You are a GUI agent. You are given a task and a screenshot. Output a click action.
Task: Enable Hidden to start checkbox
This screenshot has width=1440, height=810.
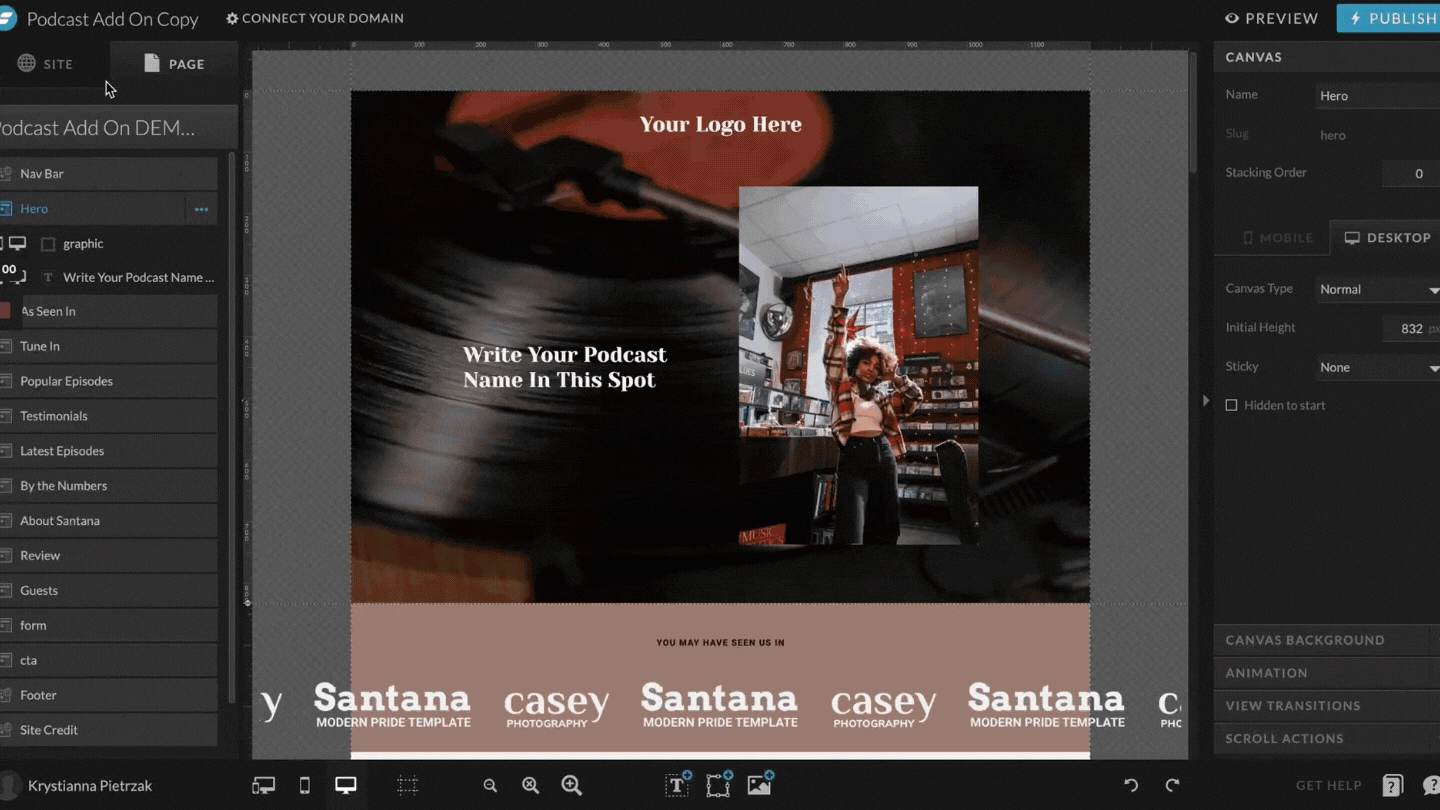pos(1232,405)
